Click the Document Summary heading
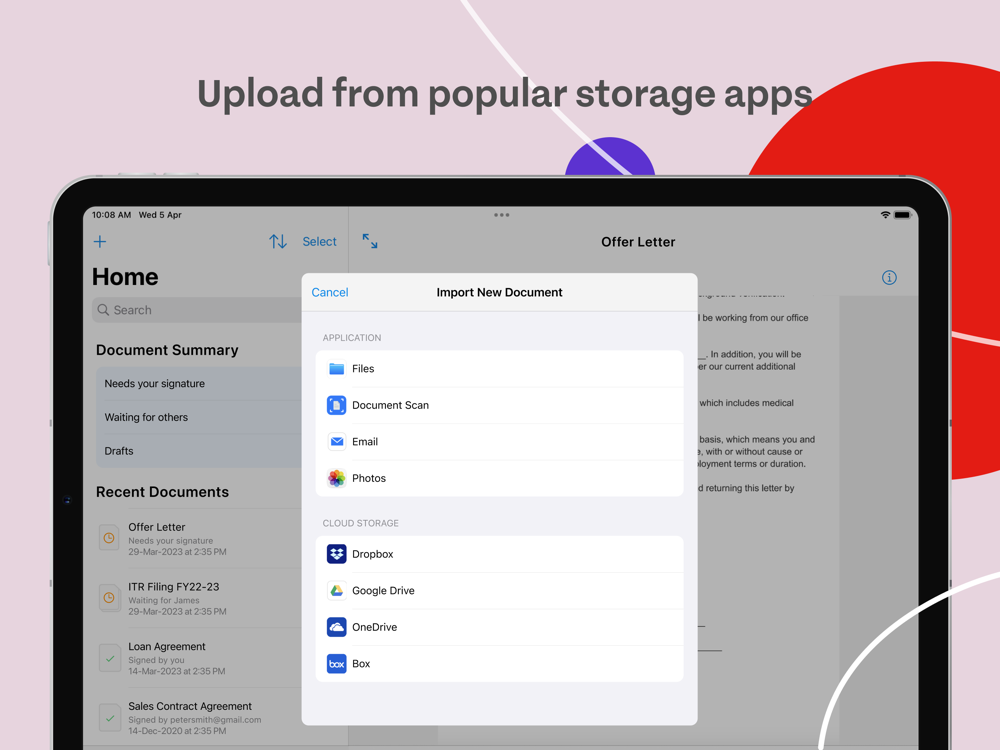This screenshot has width=1000, height=750. [167, 350]
